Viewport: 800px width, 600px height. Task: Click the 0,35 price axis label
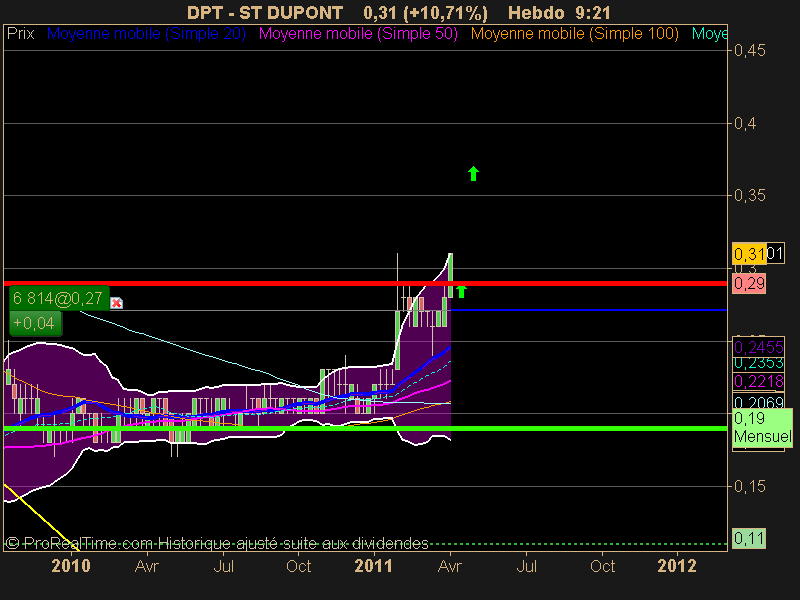click(749, 195)
